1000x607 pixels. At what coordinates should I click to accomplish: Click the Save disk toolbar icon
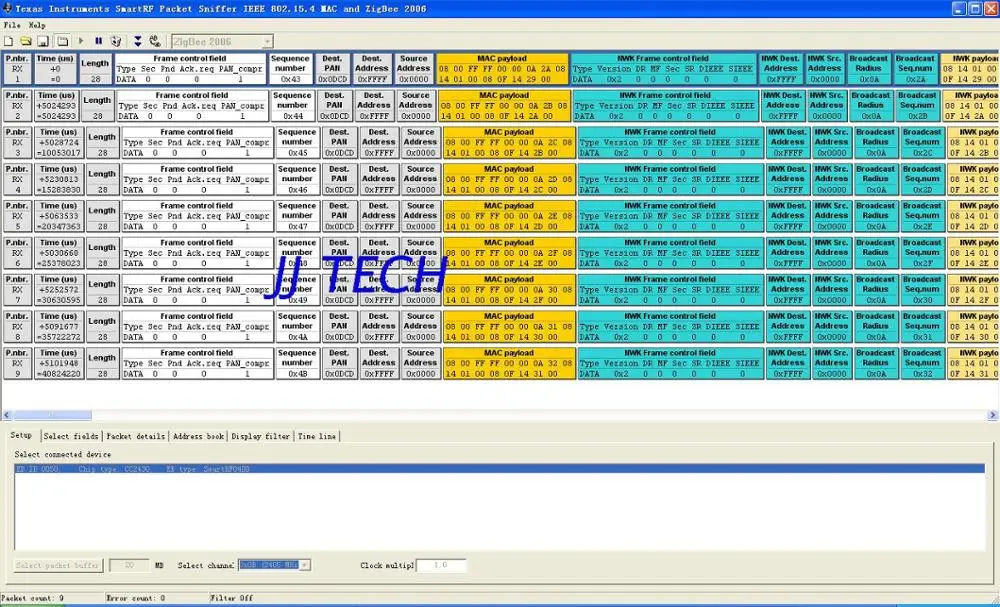43,41
